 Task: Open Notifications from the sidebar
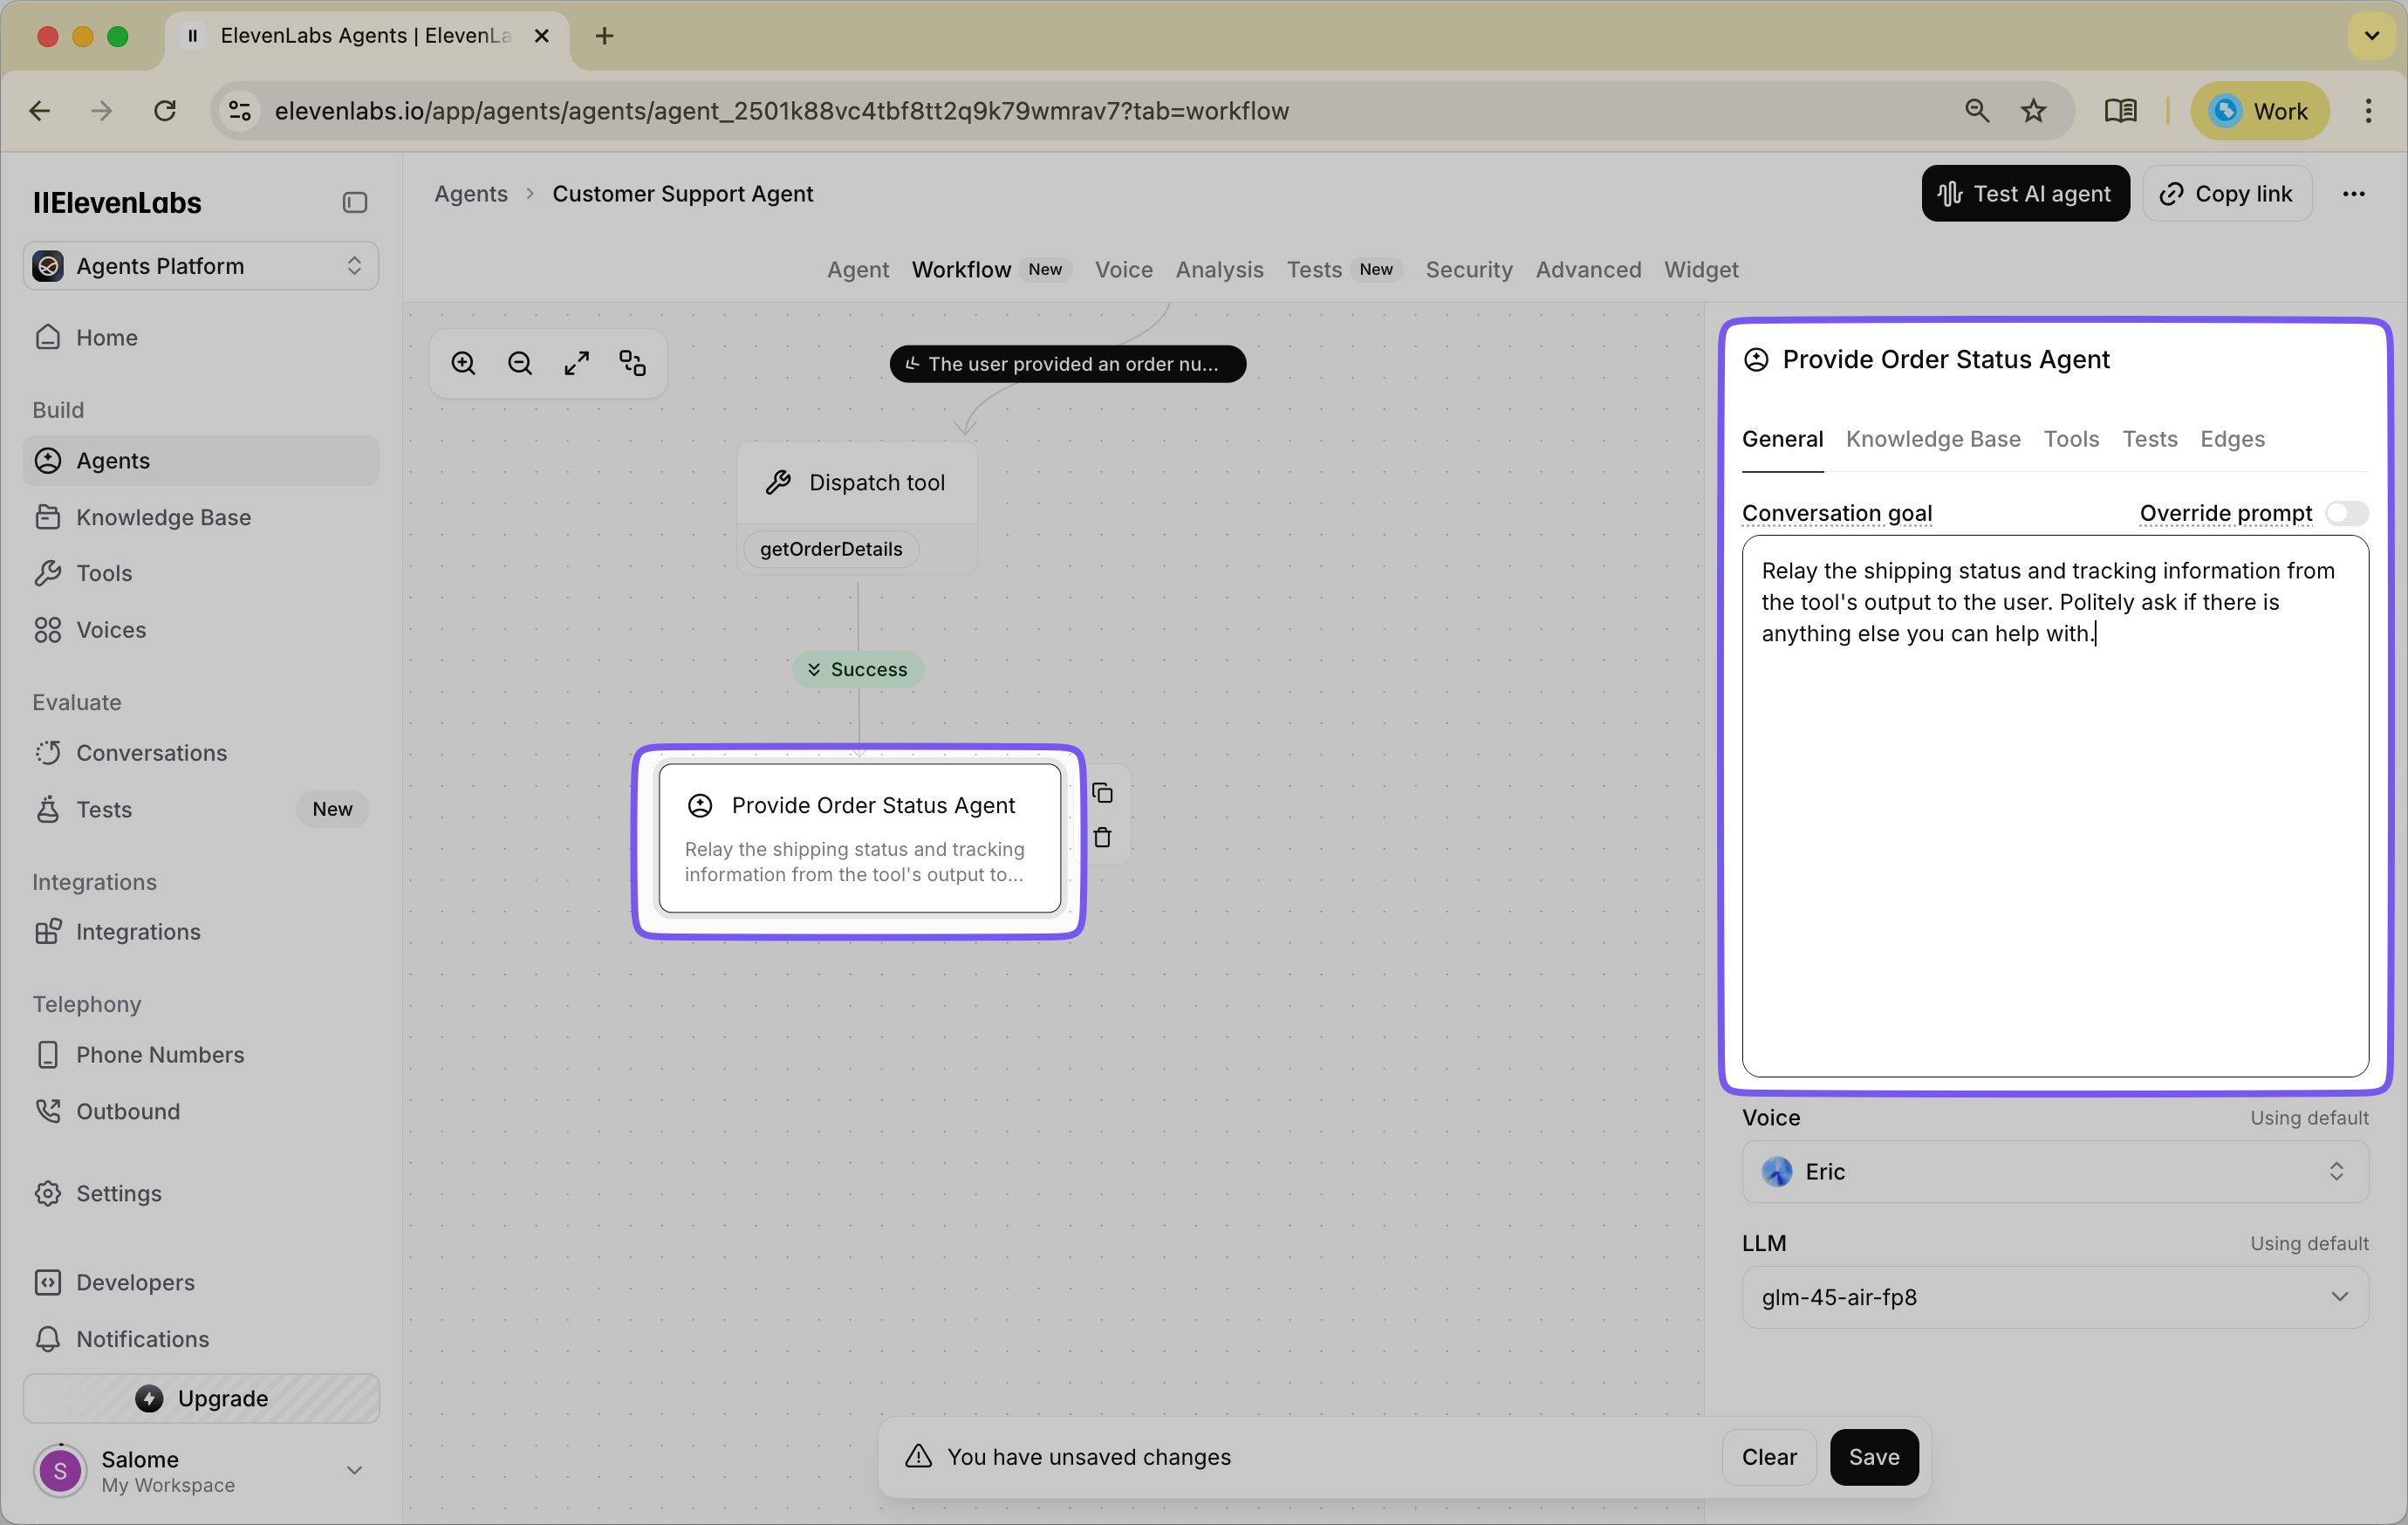(143, 1339)
